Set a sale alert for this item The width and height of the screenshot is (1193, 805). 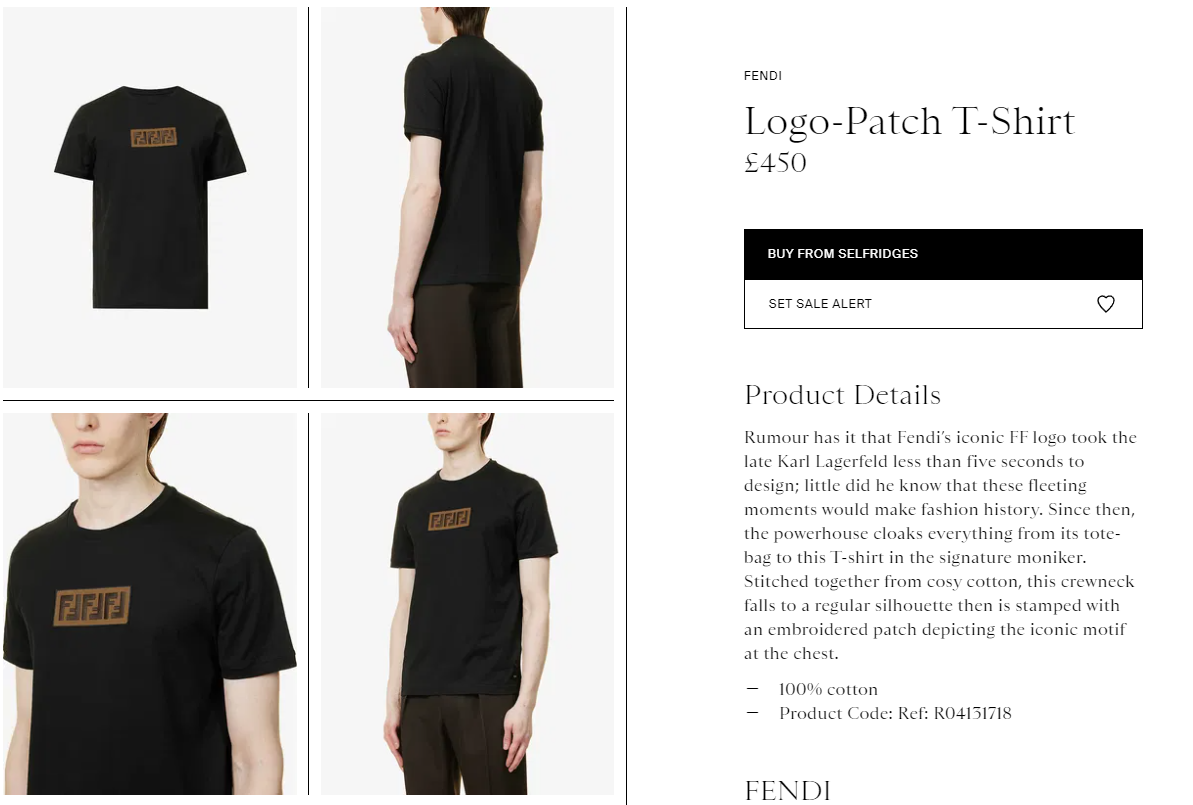point(943,304)
